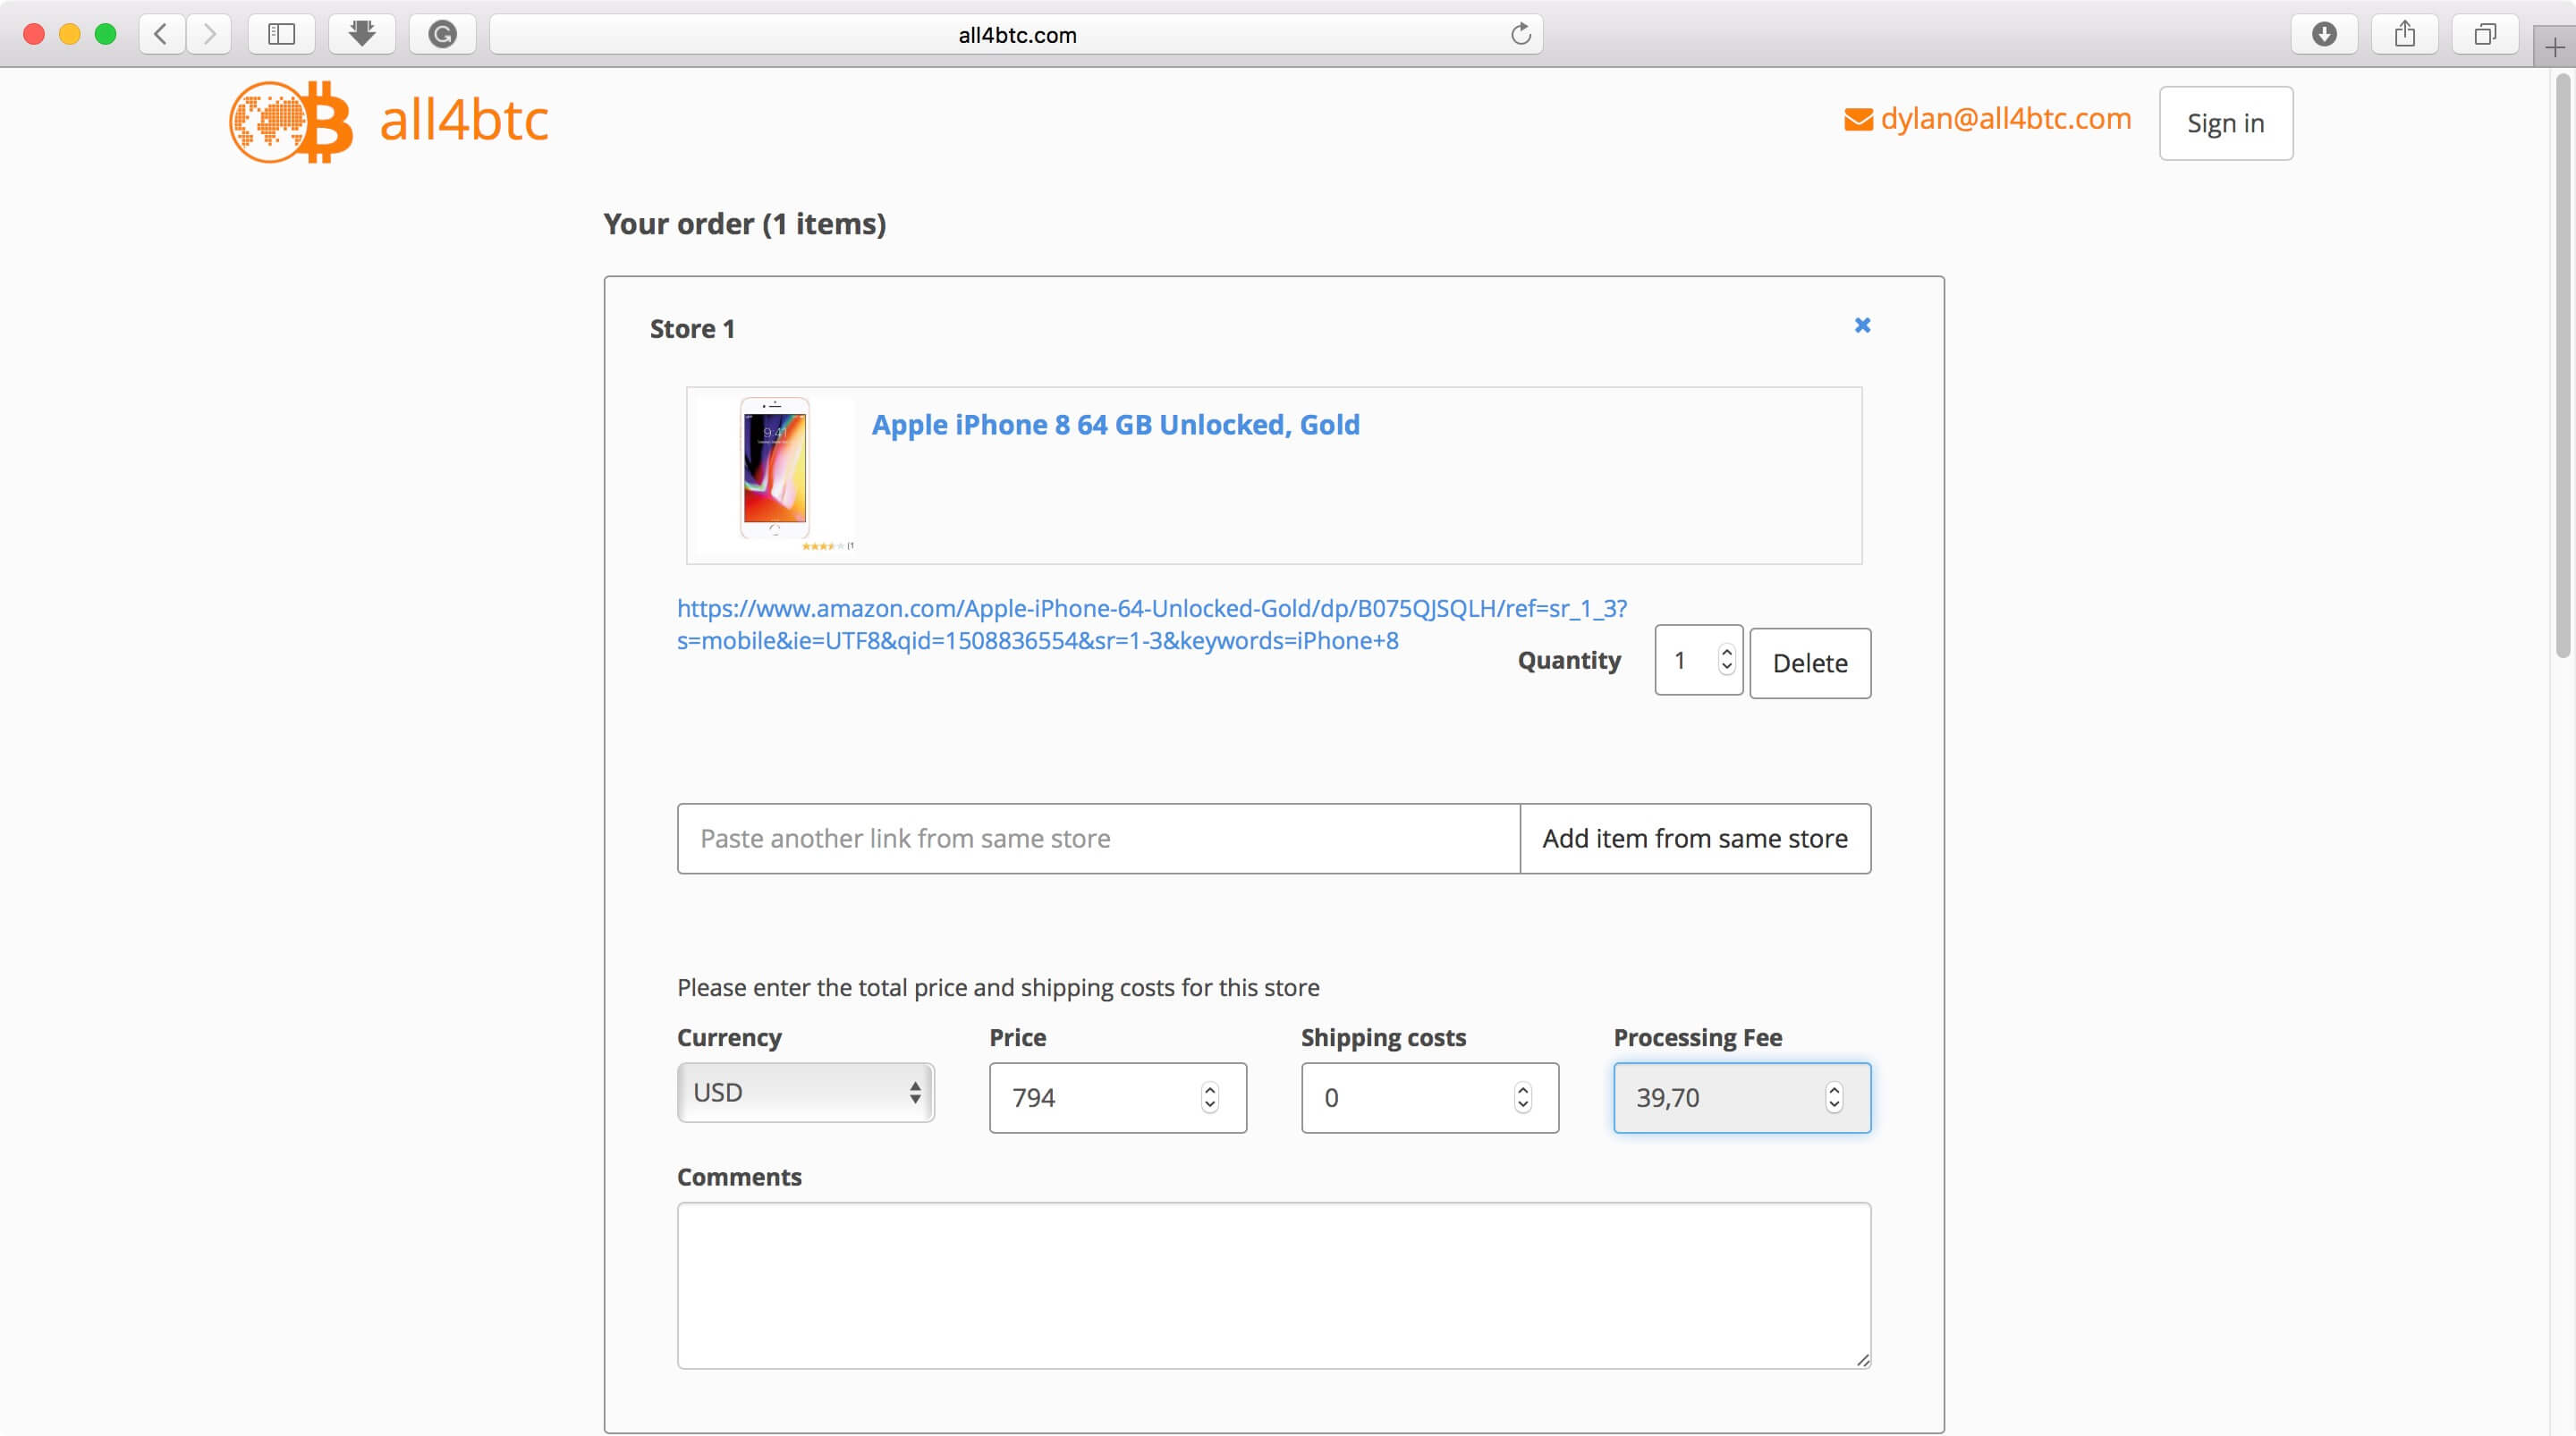Click the 'Processing Fee' label
This screenshot has height=1436, width=2576.
click(1697, 1037)
